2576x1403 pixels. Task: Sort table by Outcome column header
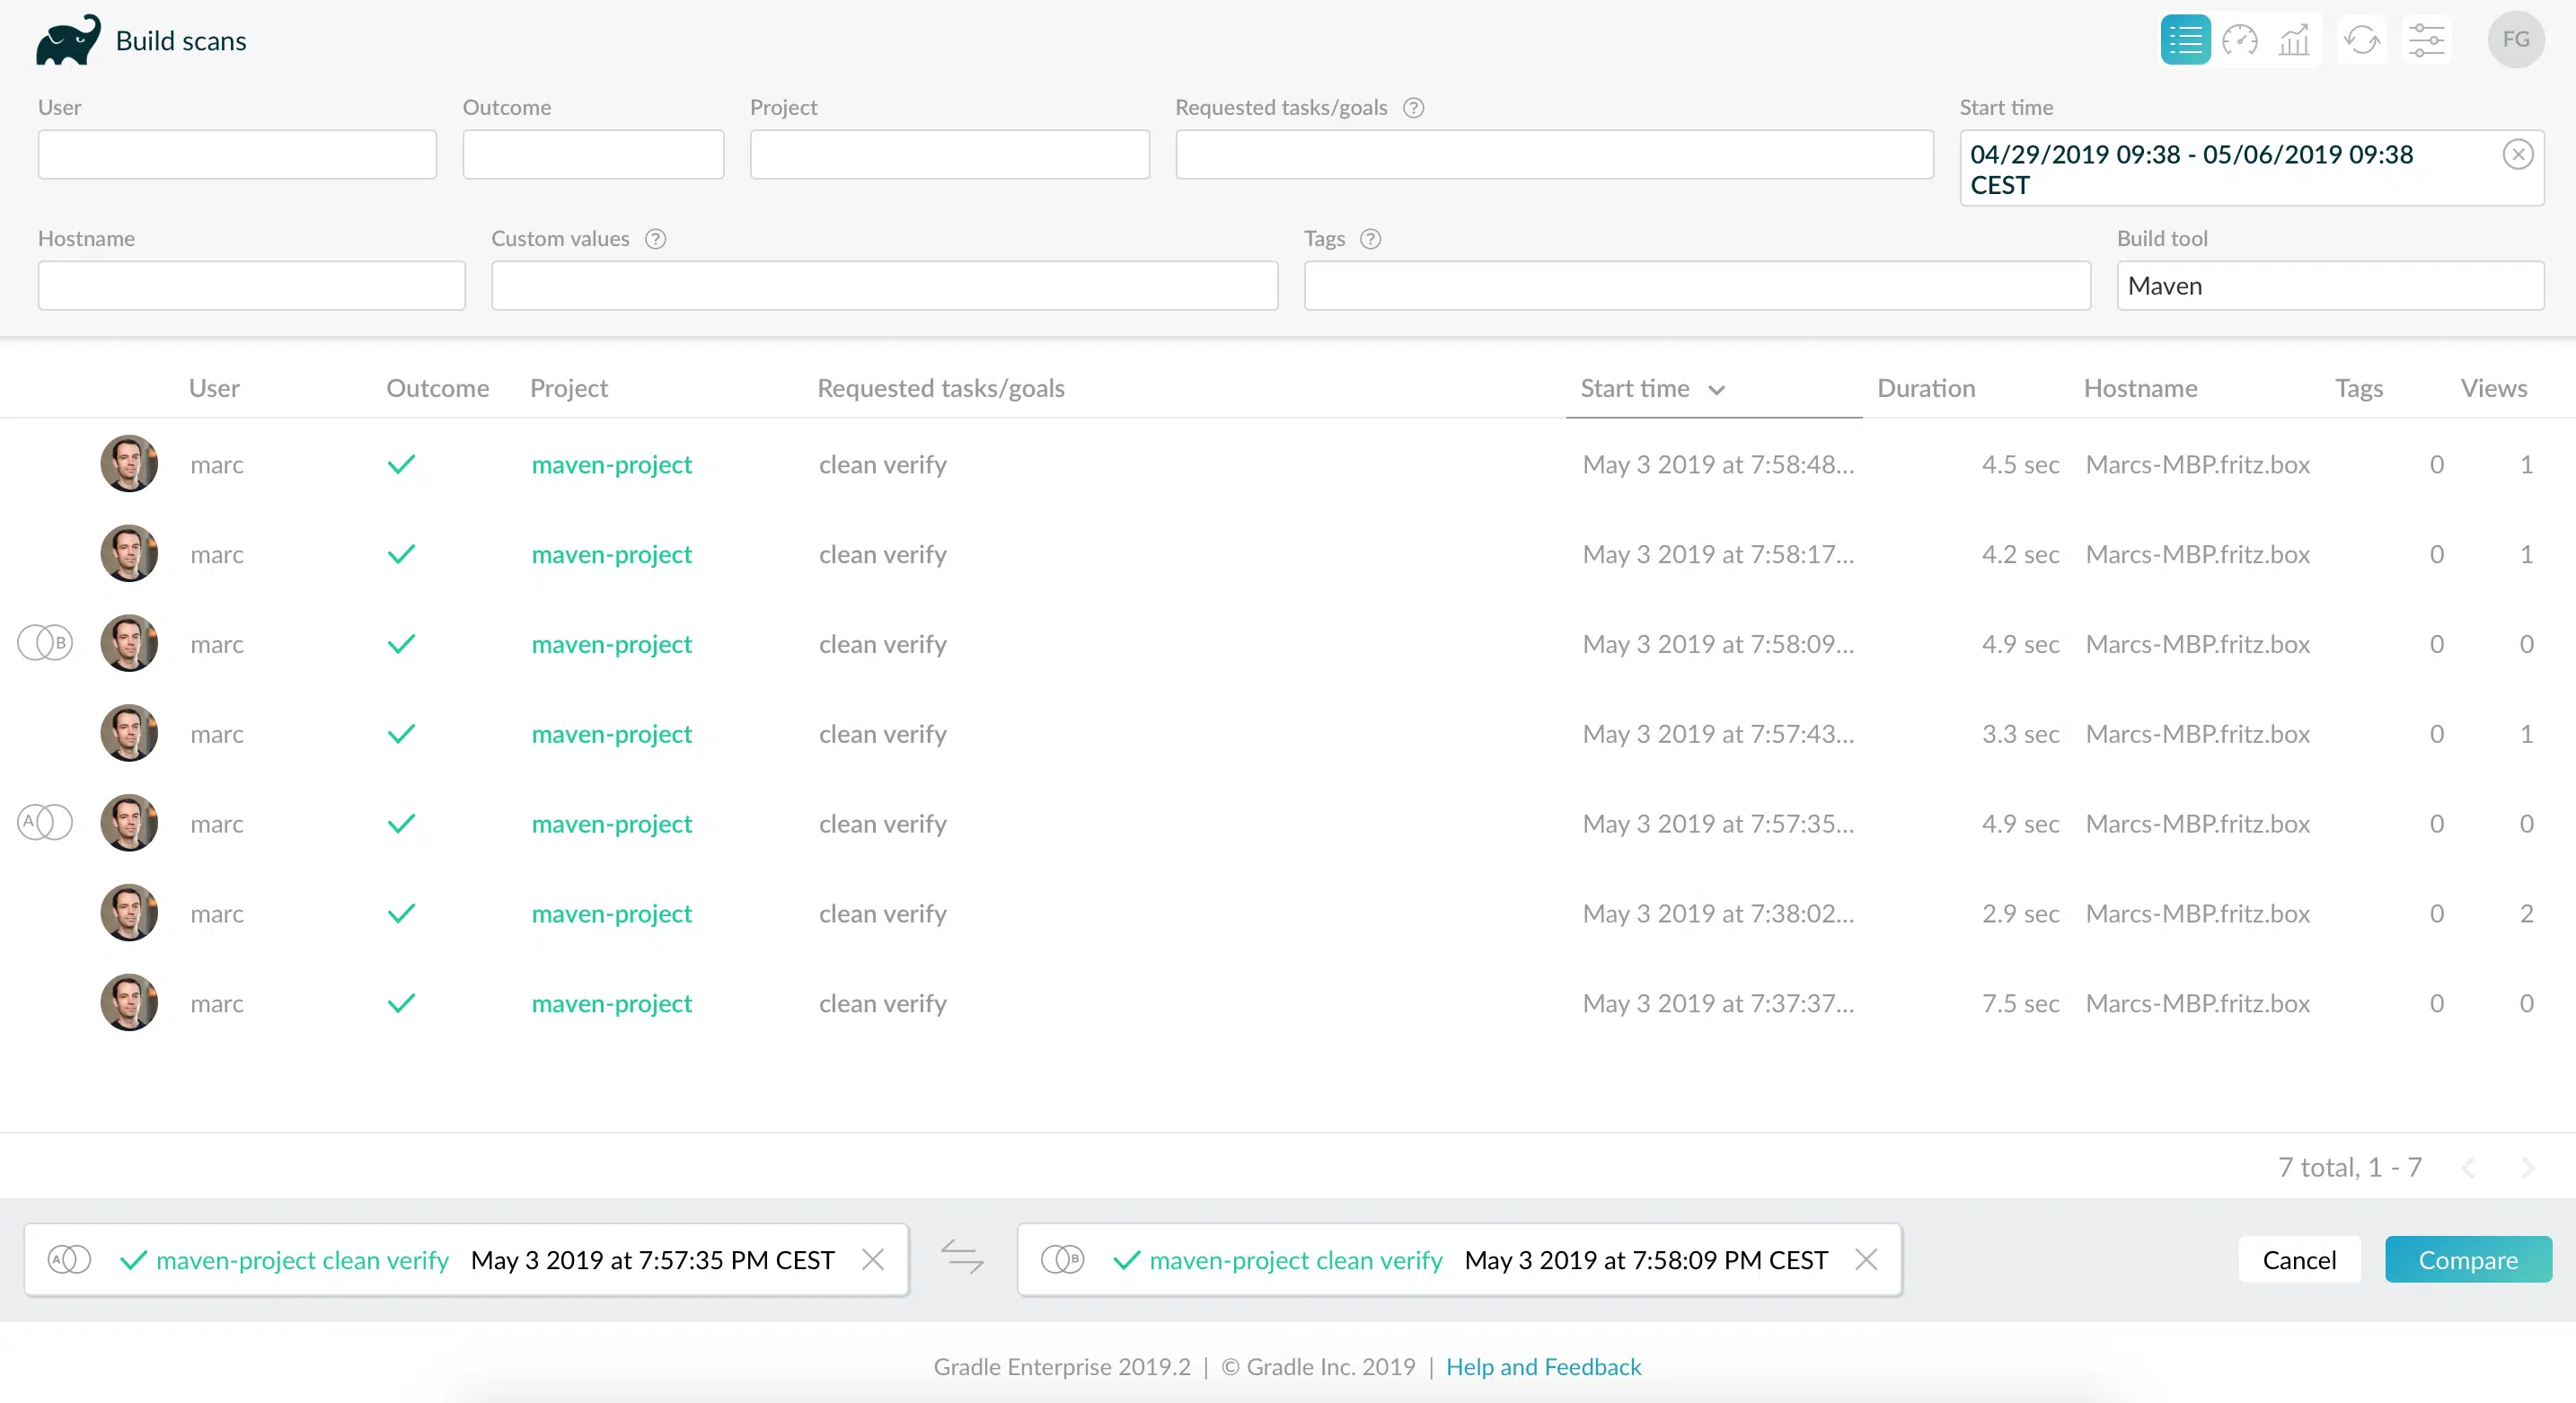(x=438, y=389)
